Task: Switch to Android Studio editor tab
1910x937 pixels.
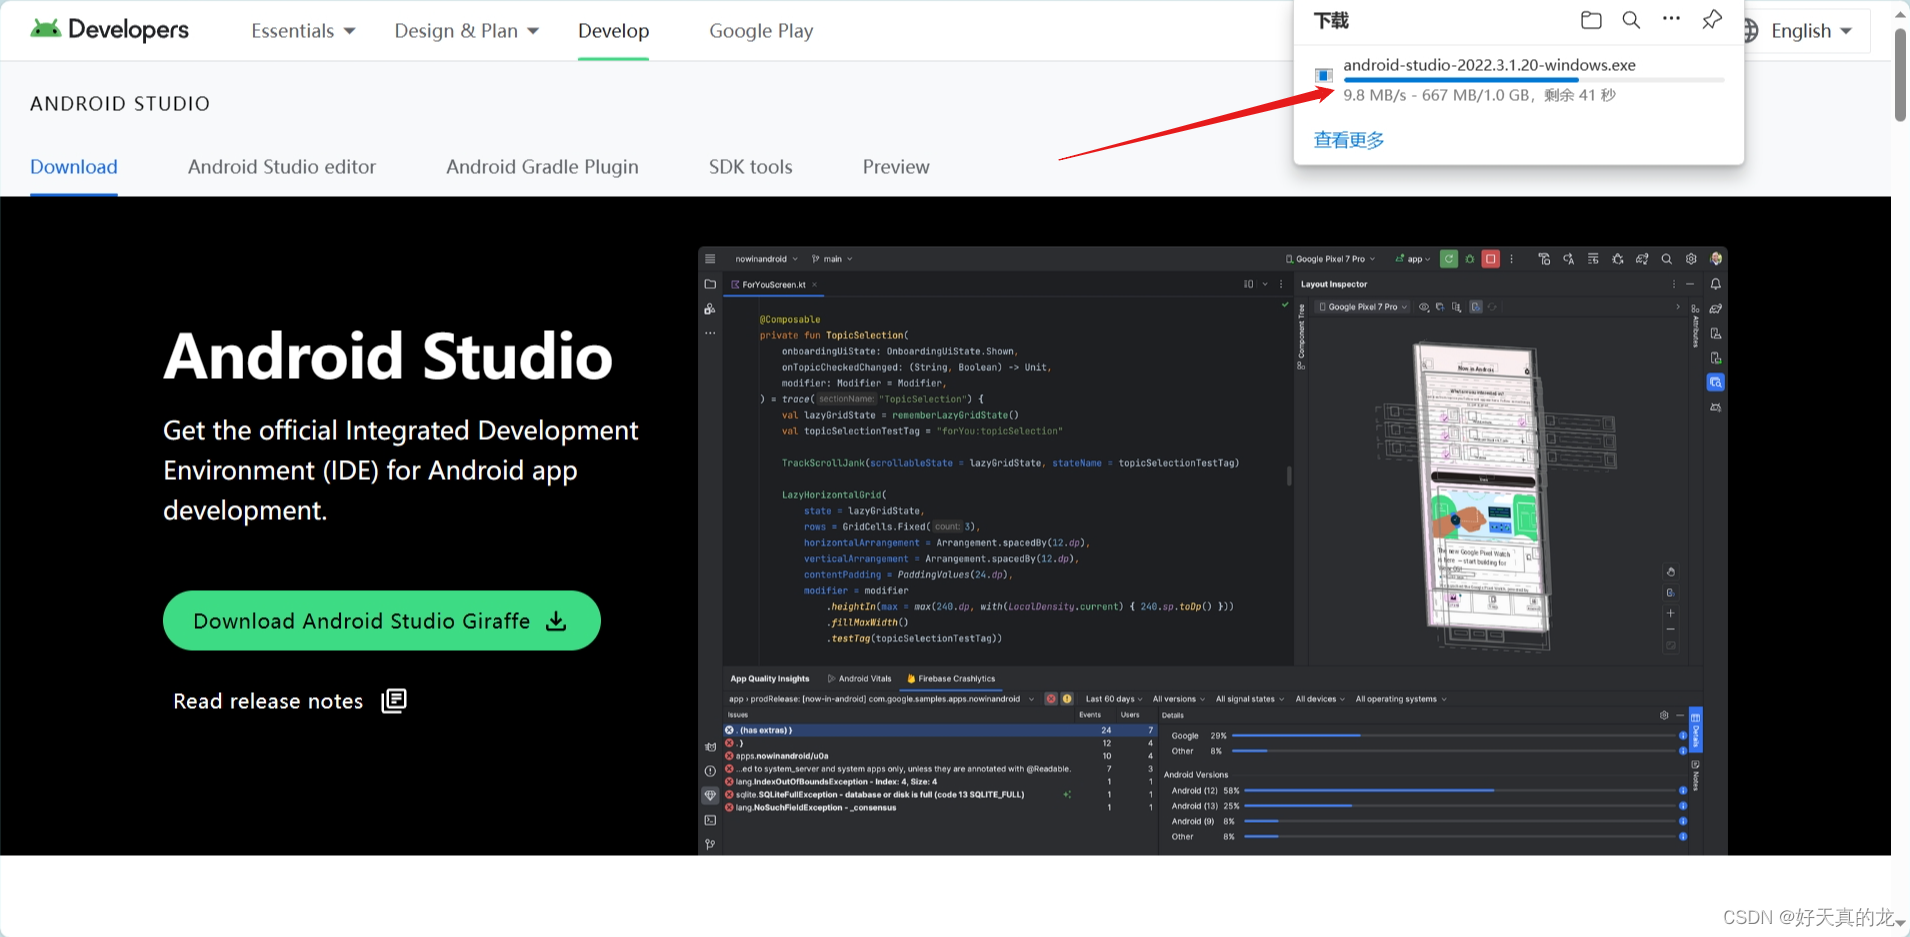Action: click(282, 167)
